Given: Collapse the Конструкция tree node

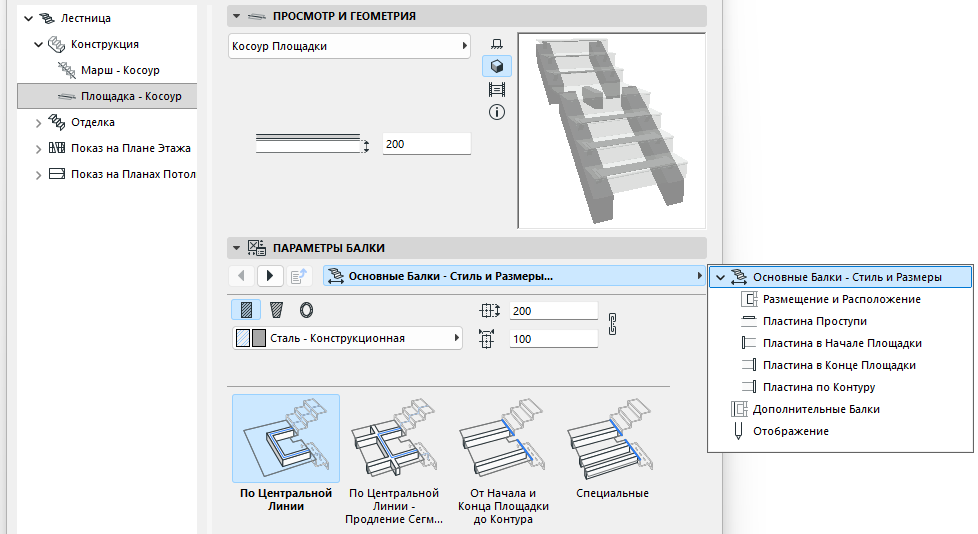Looking at the screenshot, I should (x=39, y=44).
